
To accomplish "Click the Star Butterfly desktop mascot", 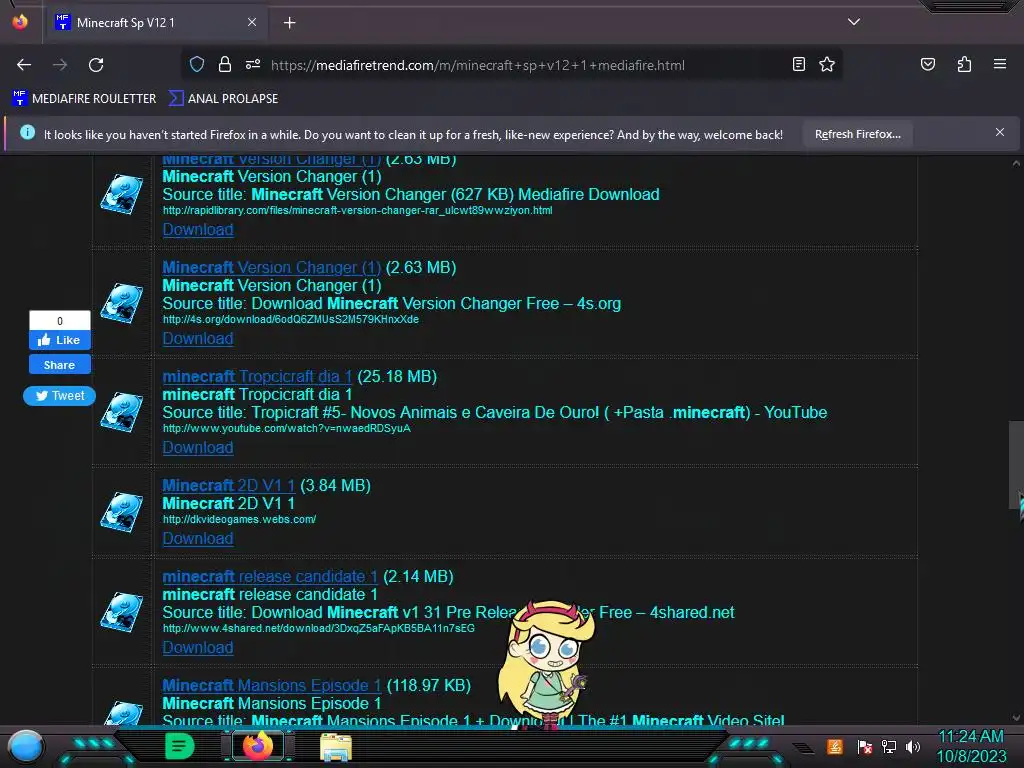I will (x=547, y=665).
